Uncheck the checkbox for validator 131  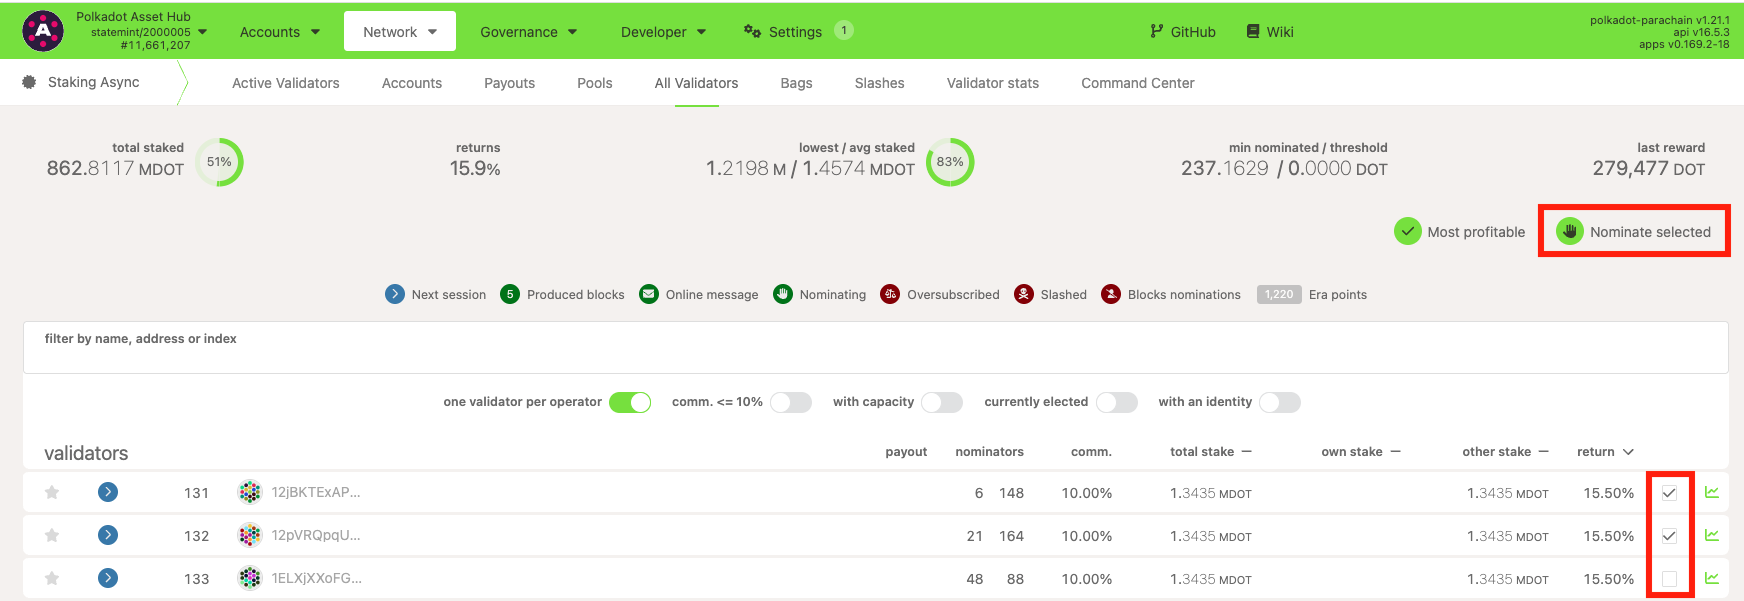1669,492
